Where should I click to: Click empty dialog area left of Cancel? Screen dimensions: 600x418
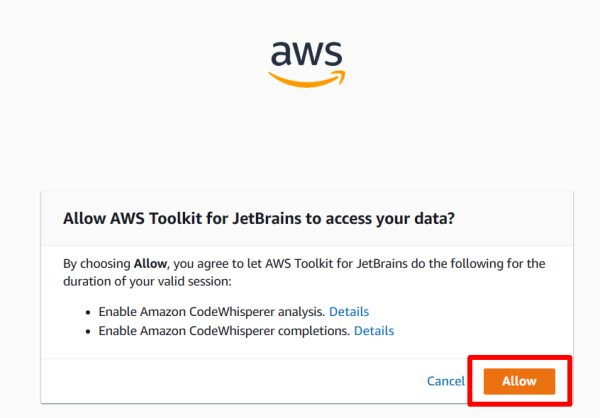tap(230, 381)
